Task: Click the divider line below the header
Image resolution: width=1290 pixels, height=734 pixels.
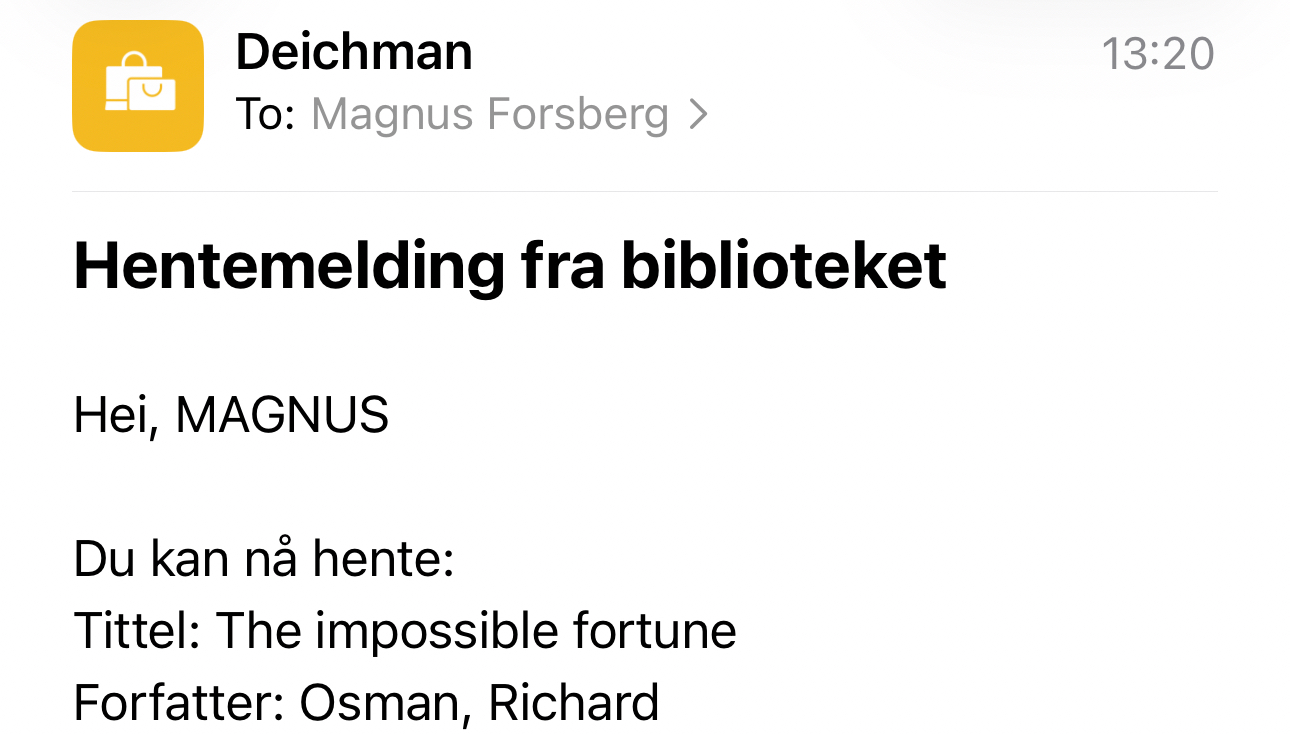Action: click(x=645, y=191)
